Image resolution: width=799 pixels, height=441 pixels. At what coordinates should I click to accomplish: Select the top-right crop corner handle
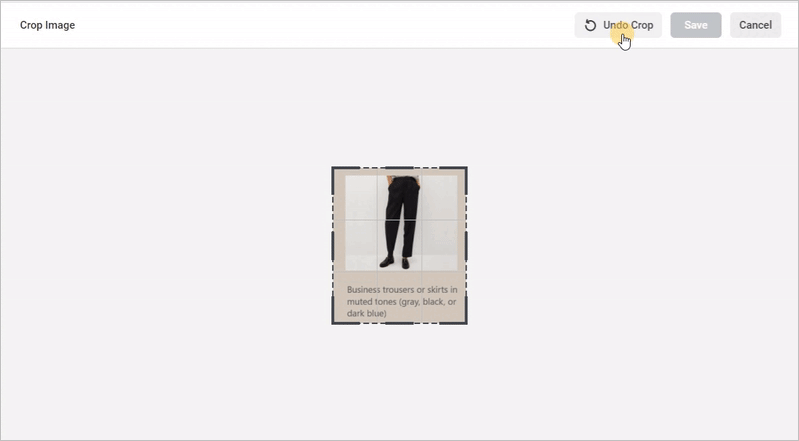coord(465,169)
